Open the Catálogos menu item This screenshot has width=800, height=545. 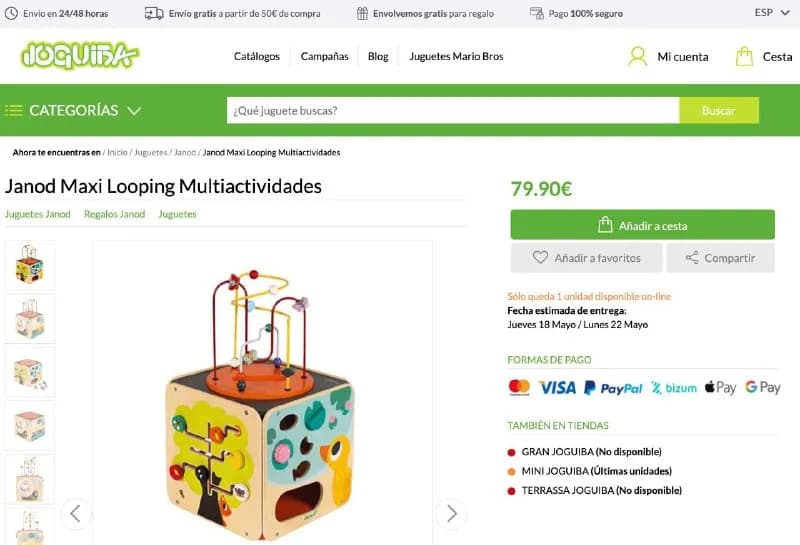point(257,56)
